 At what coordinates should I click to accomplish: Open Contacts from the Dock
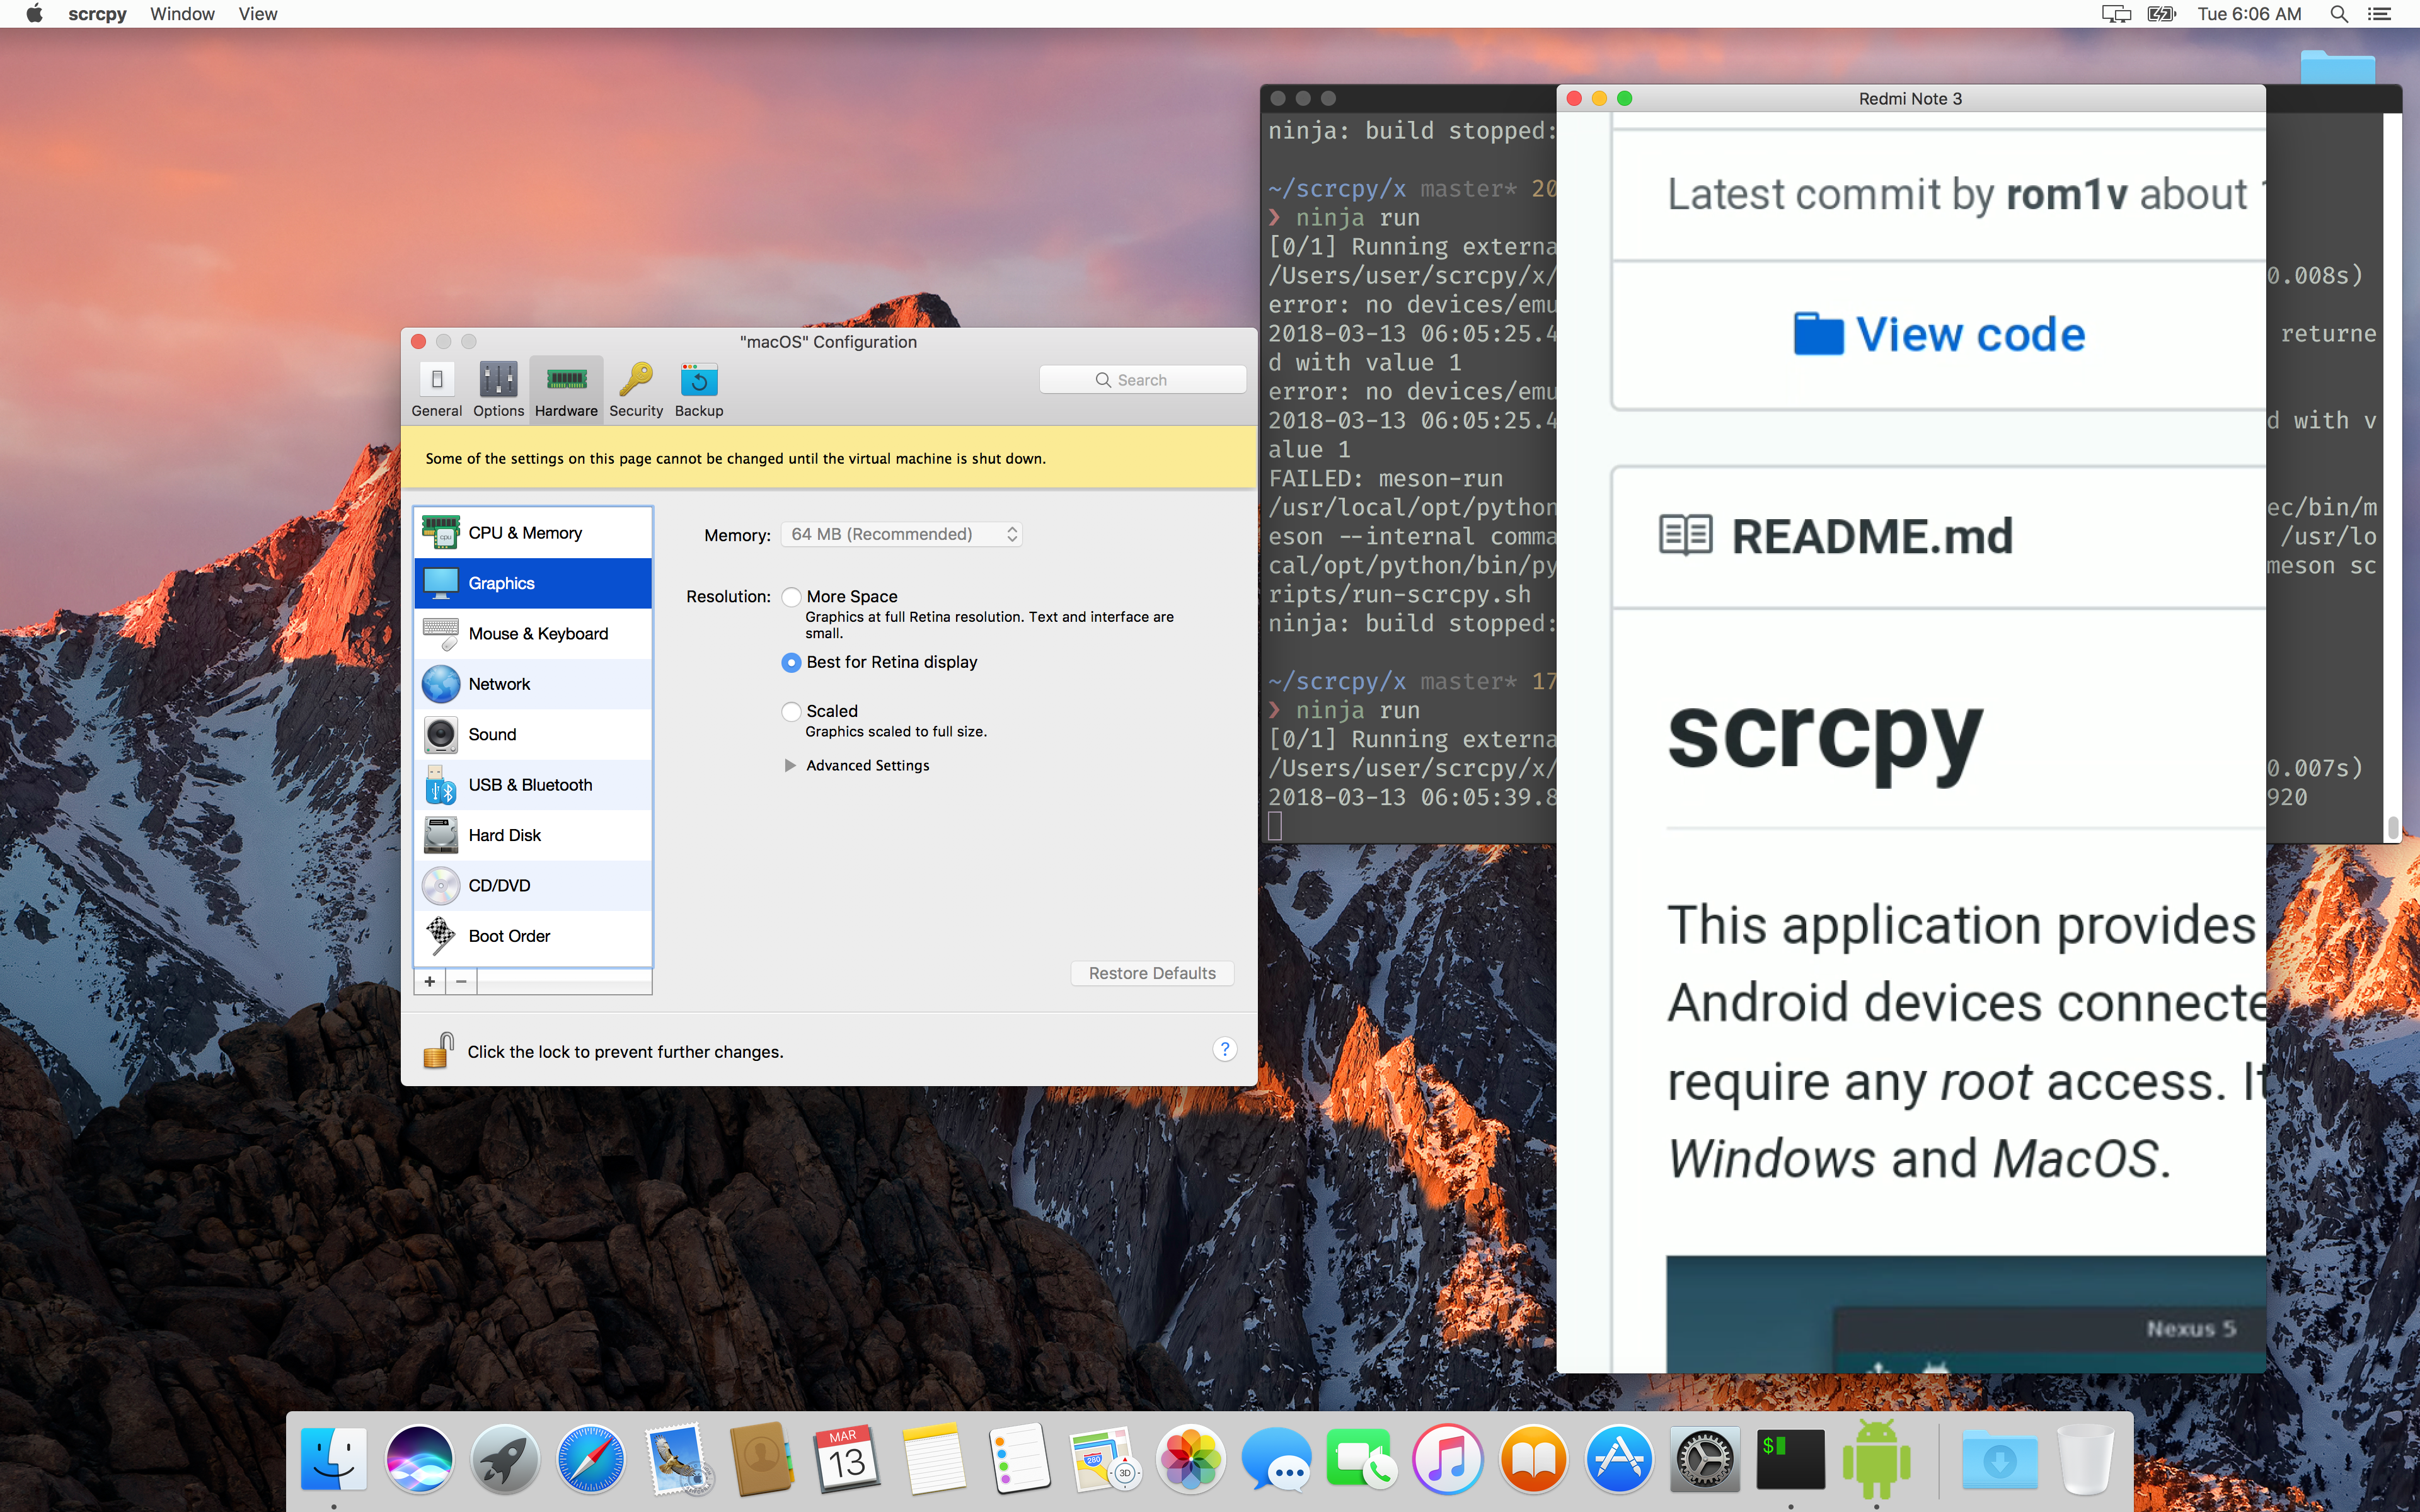[762, 1459]
